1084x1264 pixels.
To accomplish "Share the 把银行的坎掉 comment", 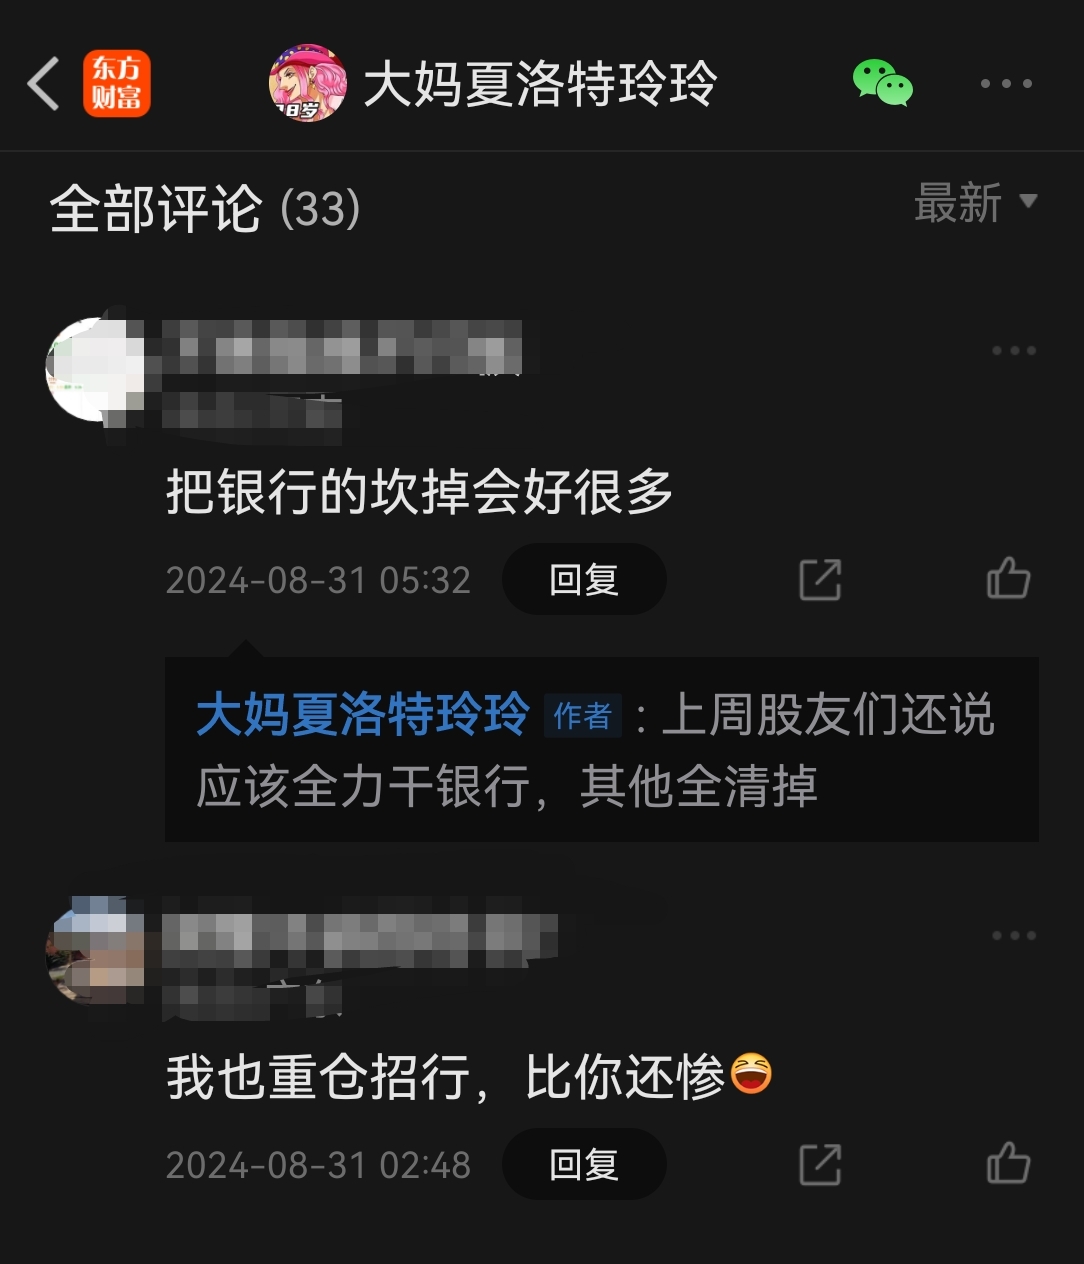I will (x=820, y=579).
